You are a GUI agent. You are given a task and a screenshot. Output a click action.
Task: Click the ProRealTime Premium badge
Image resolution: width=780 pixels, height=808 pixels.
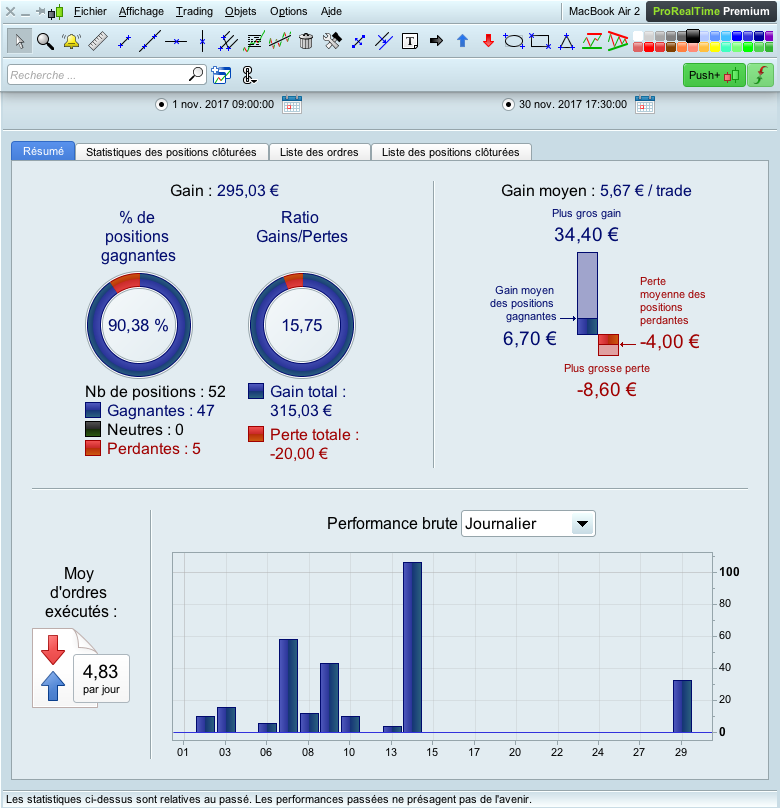711,11
